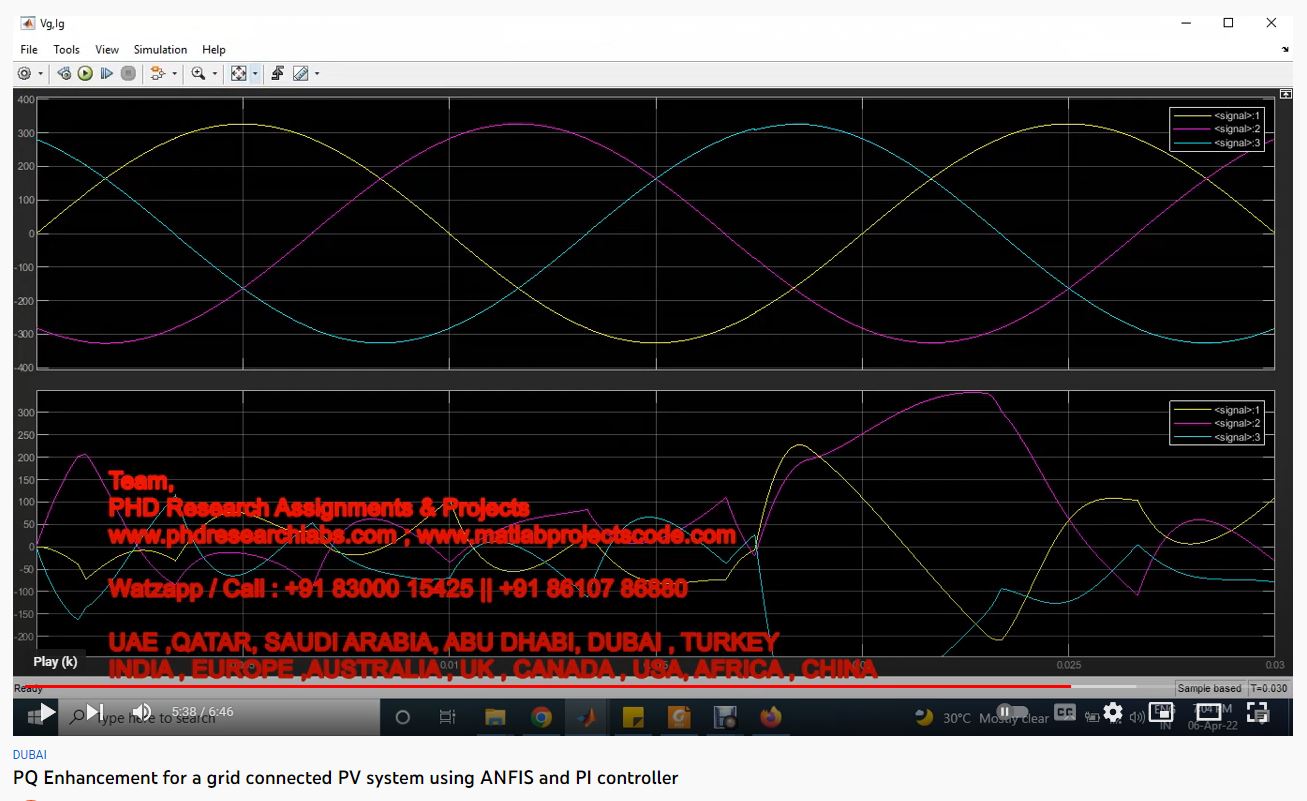
Task: Open dropdown arrow beside Cursor Measurements icon
Action: [317, 73]
